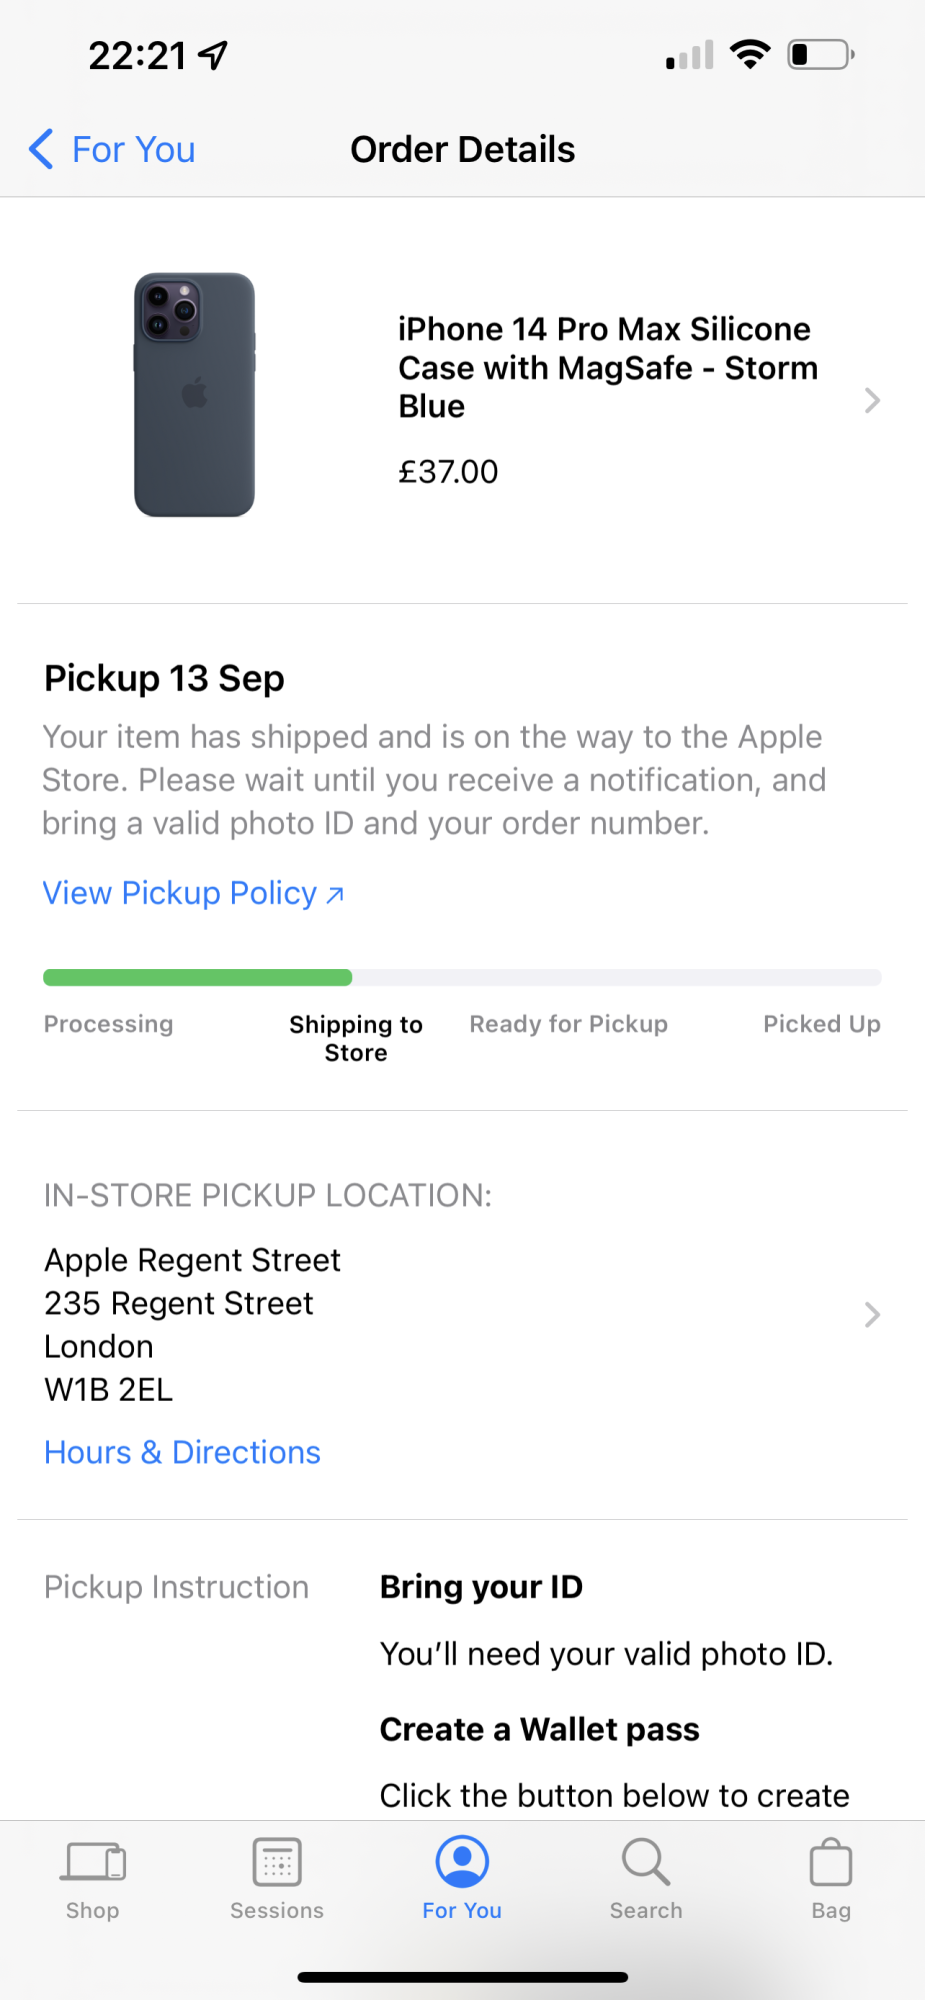Click the green order progress bar
The width and height of the screenshot is (925, 2000).
click(x=198, y=978)
